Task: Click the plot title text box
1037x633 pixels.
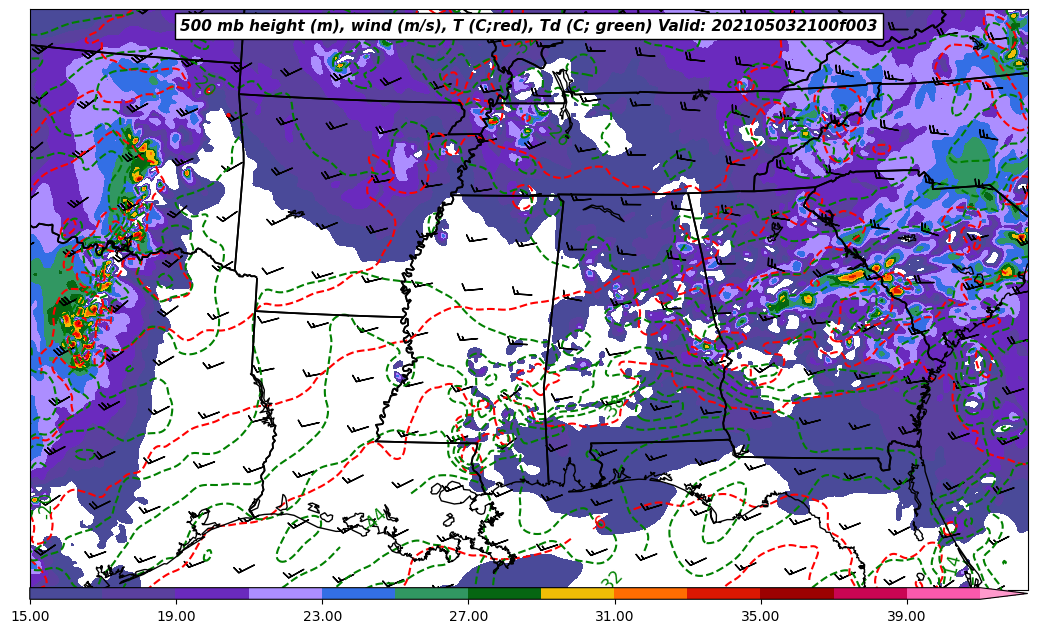Action: (x=528, y=26)
